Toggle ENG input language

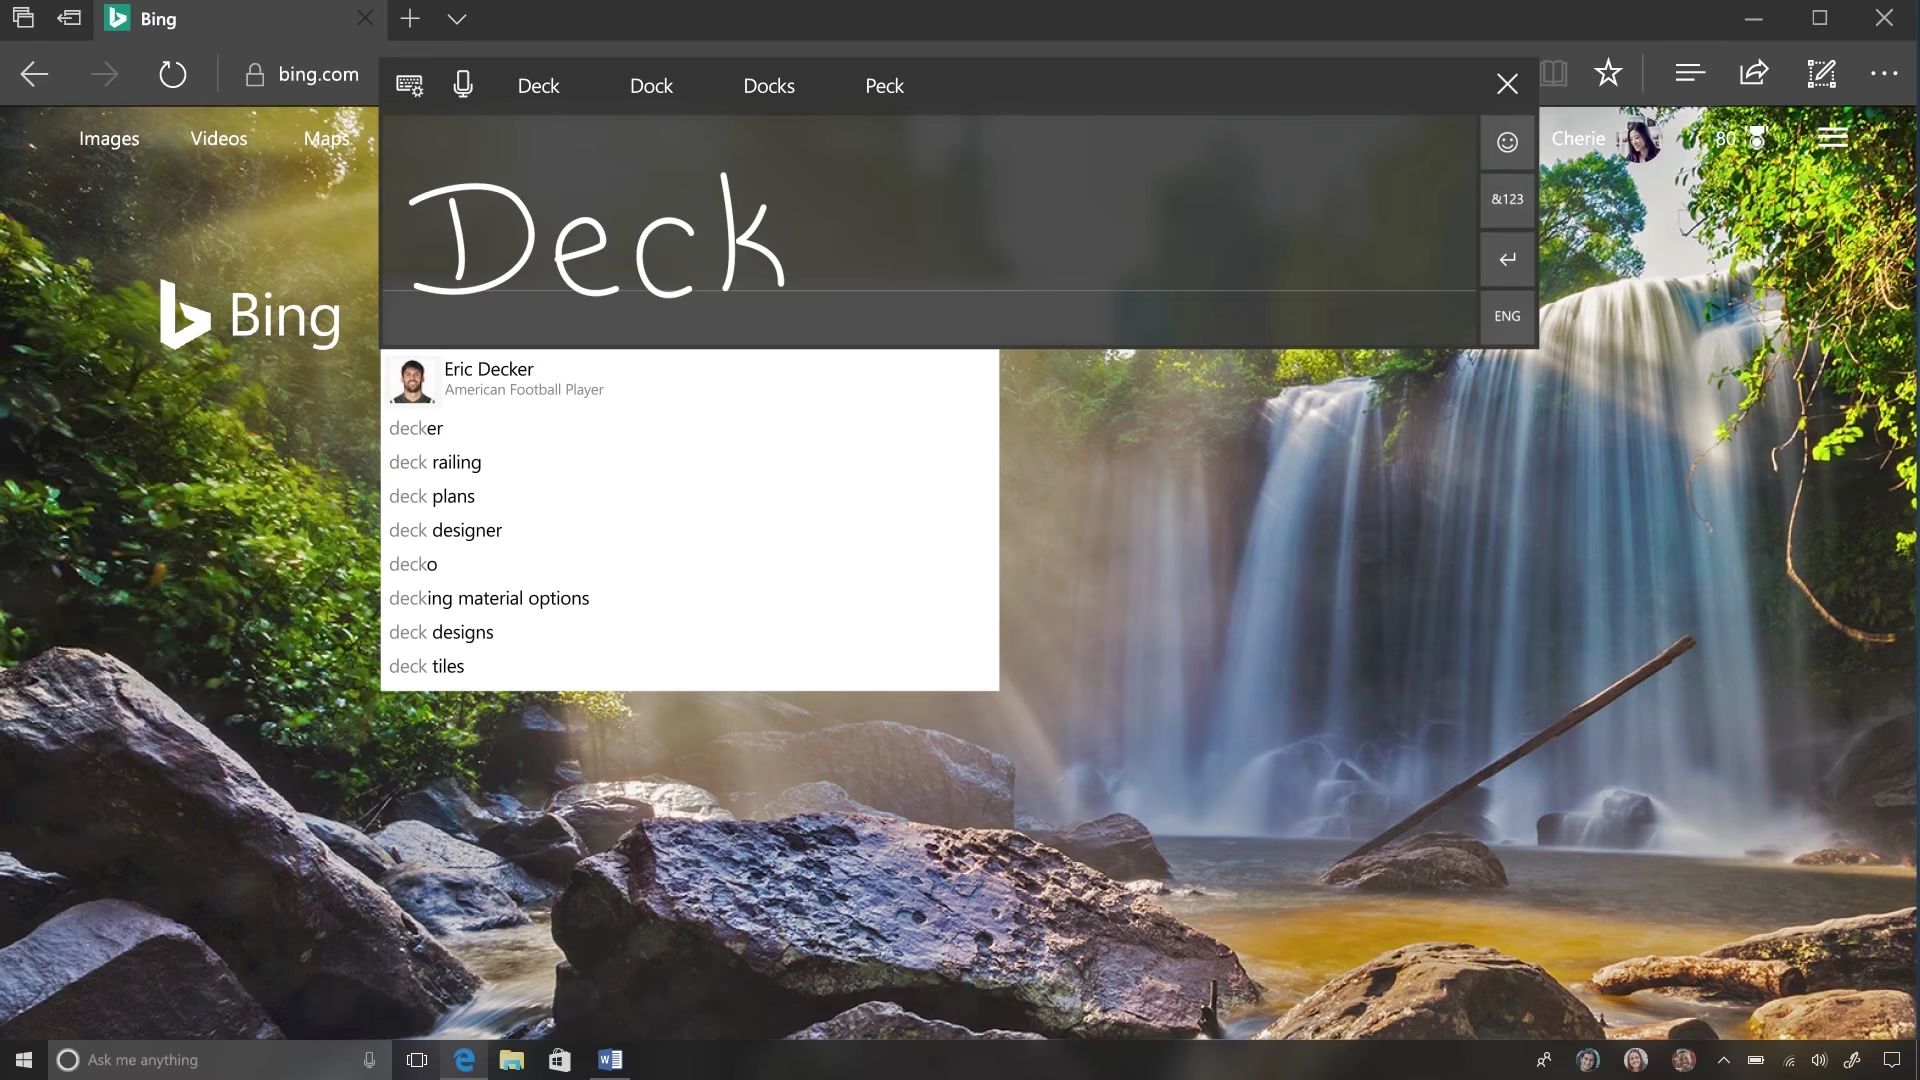(x=1507, y=316)
